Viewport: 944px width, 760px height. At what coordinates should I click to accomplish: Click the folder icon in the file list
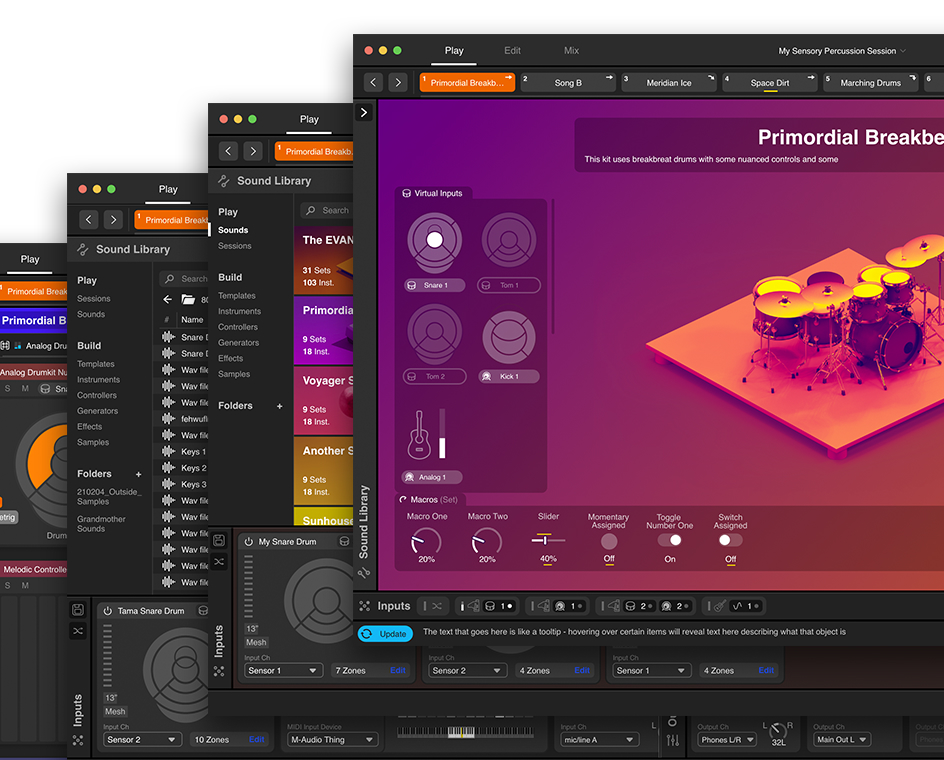point(188,299)
